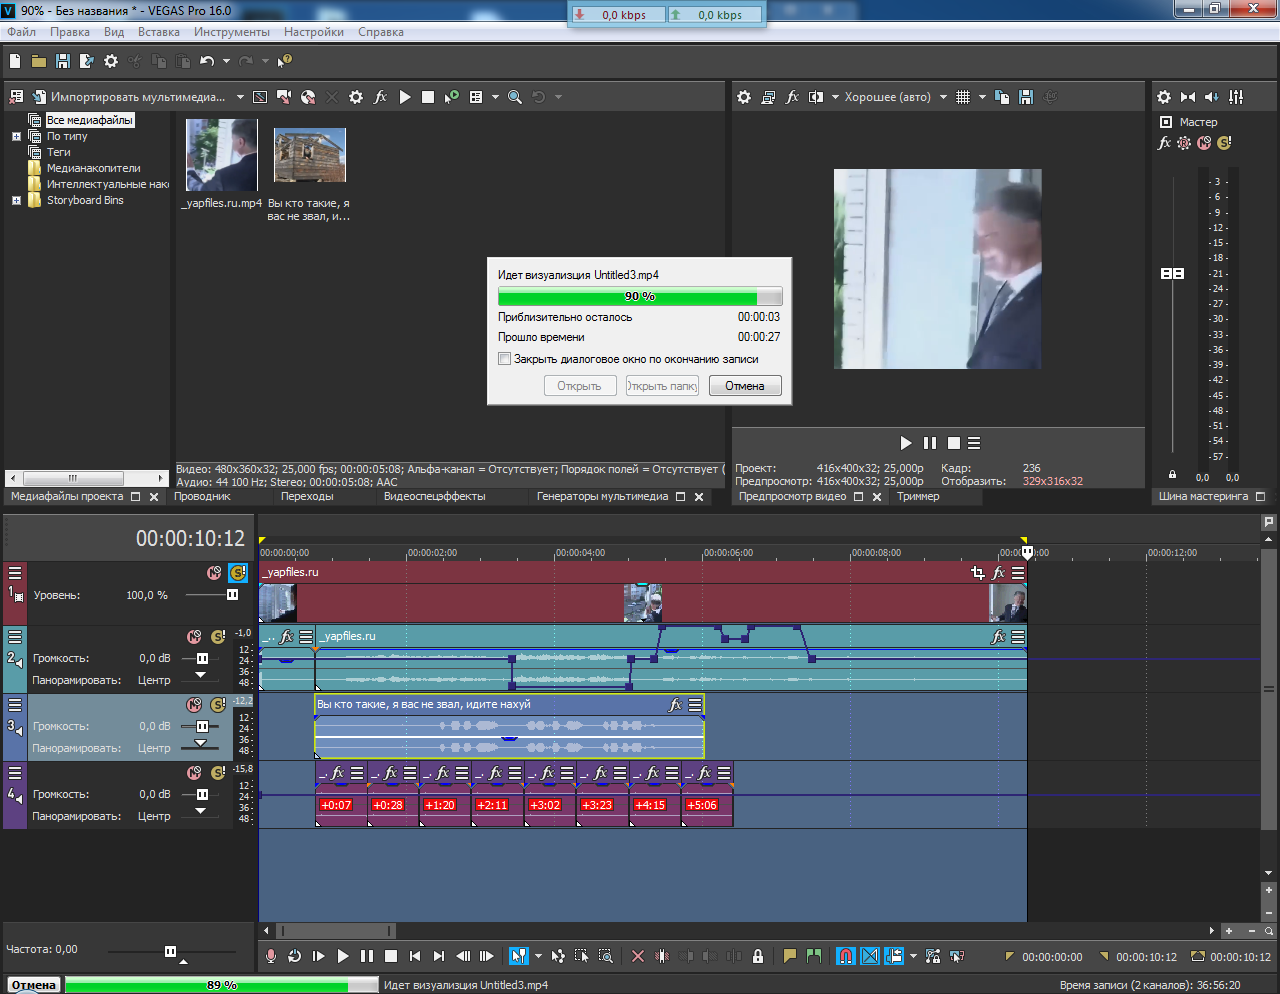Open the 'Инструменты' menu
Image resolution: width=1280 pixels, height=994 pixels.
coord(232,32)
